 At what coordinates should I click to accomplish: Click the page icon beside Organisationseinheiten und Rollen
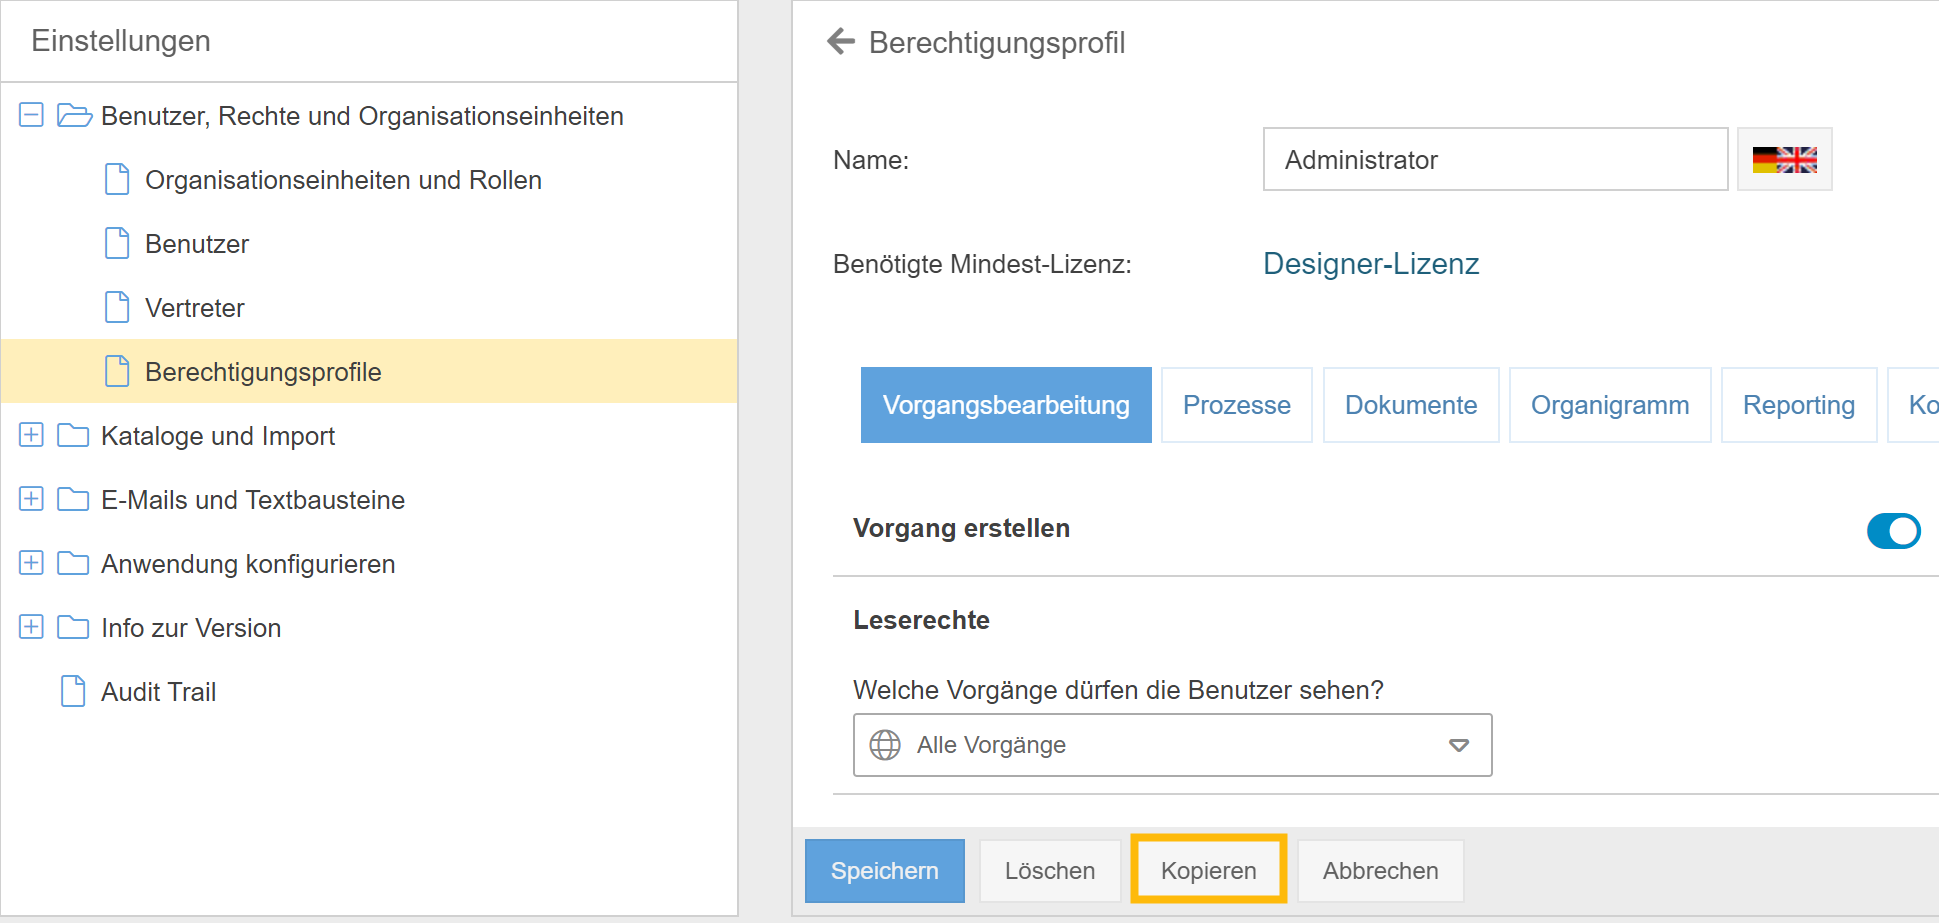point(117,180)
